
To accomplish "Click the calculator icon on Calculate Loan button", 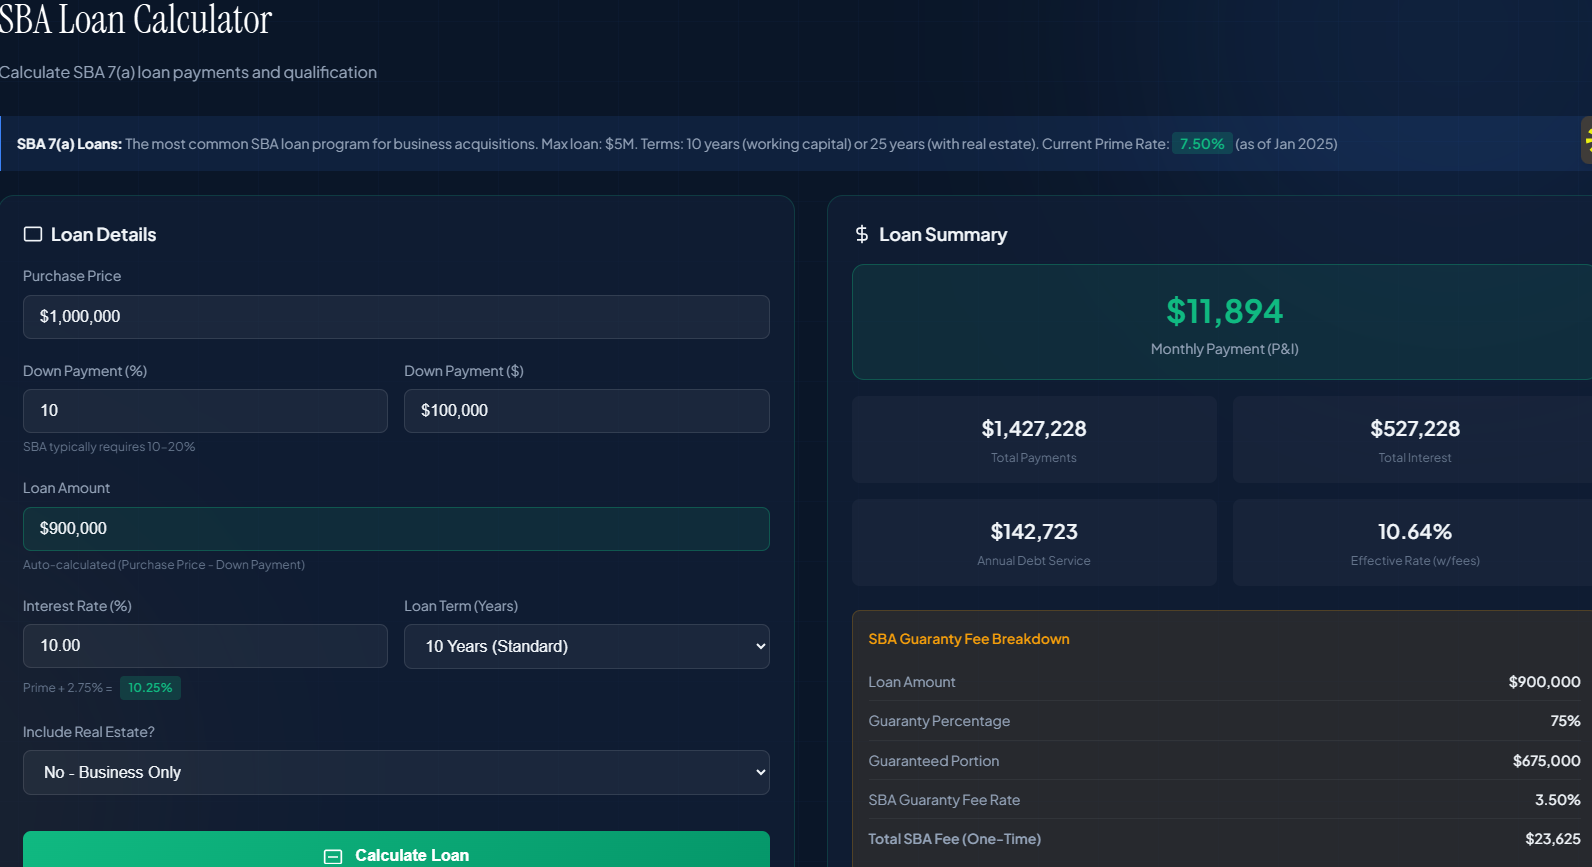I will click(x=333, y=856).
